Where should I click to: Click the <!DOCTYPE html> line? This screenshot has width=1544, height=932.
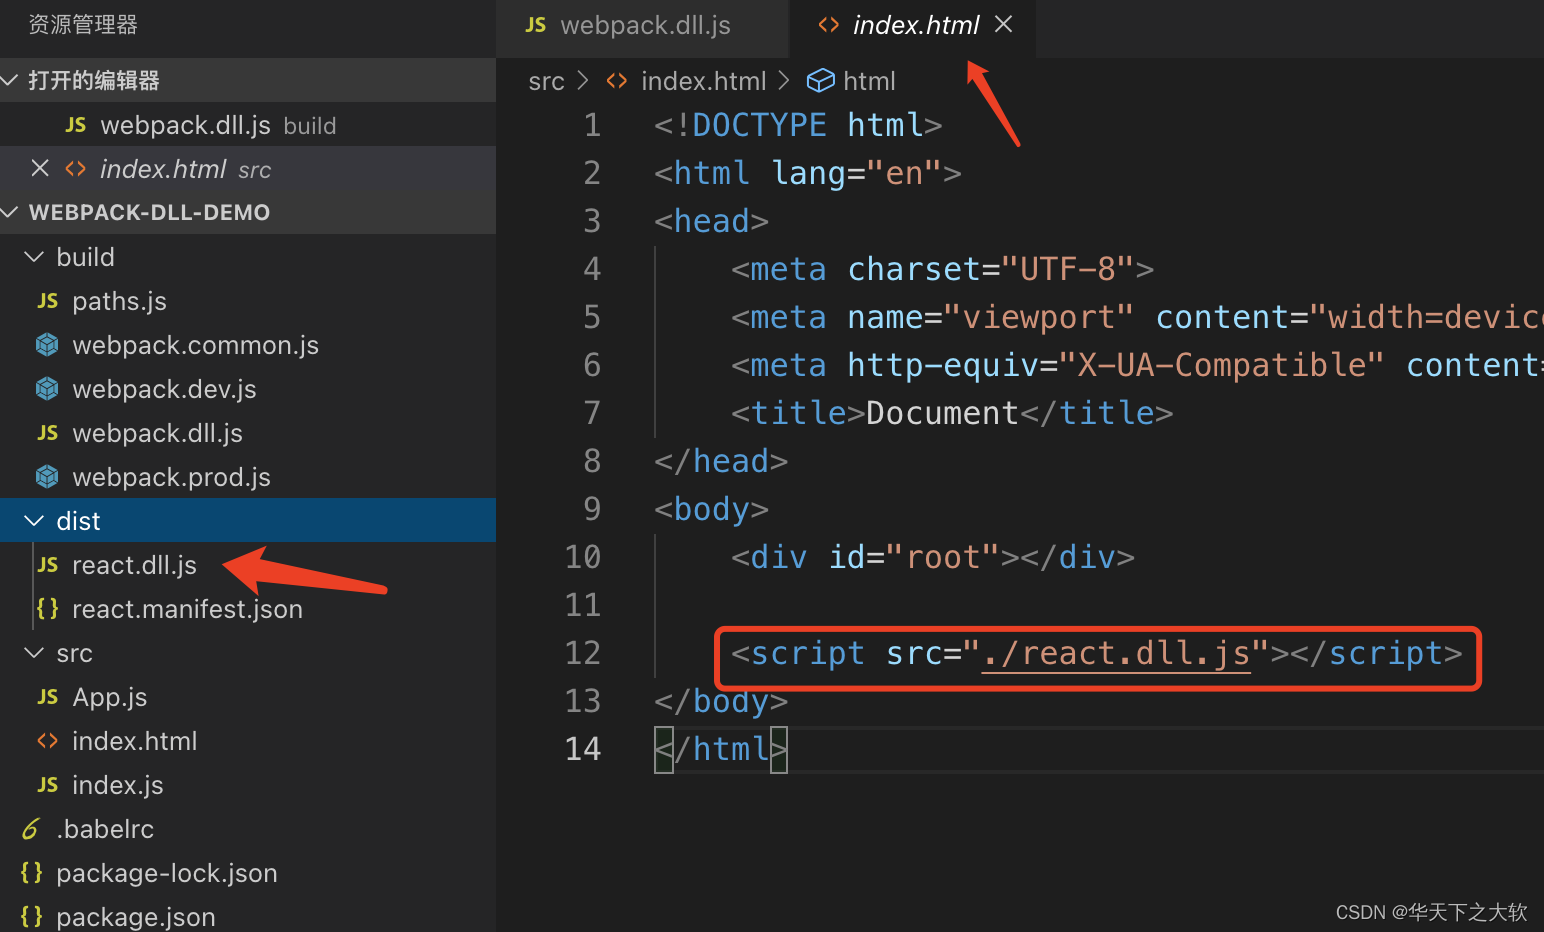(x=798, y=125)
